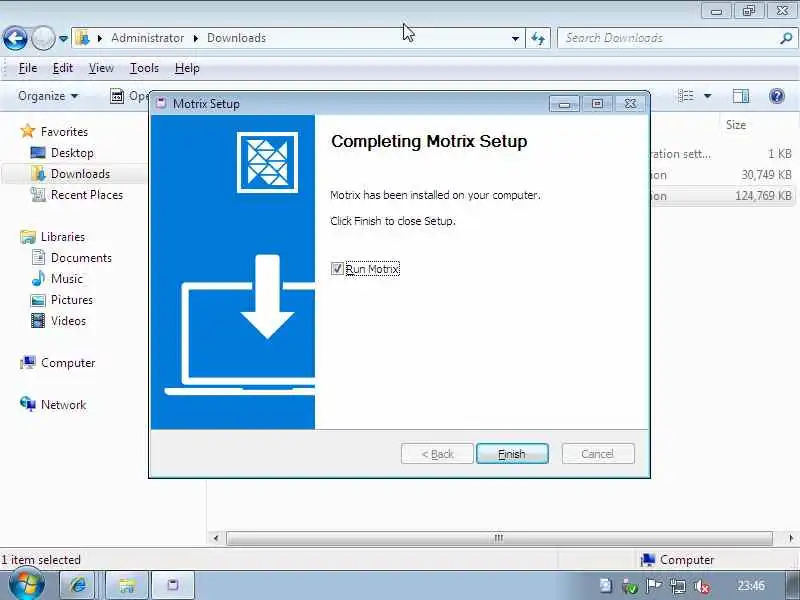Open the File menu
The image size is (800, 600).
click(x=28, y=68)
